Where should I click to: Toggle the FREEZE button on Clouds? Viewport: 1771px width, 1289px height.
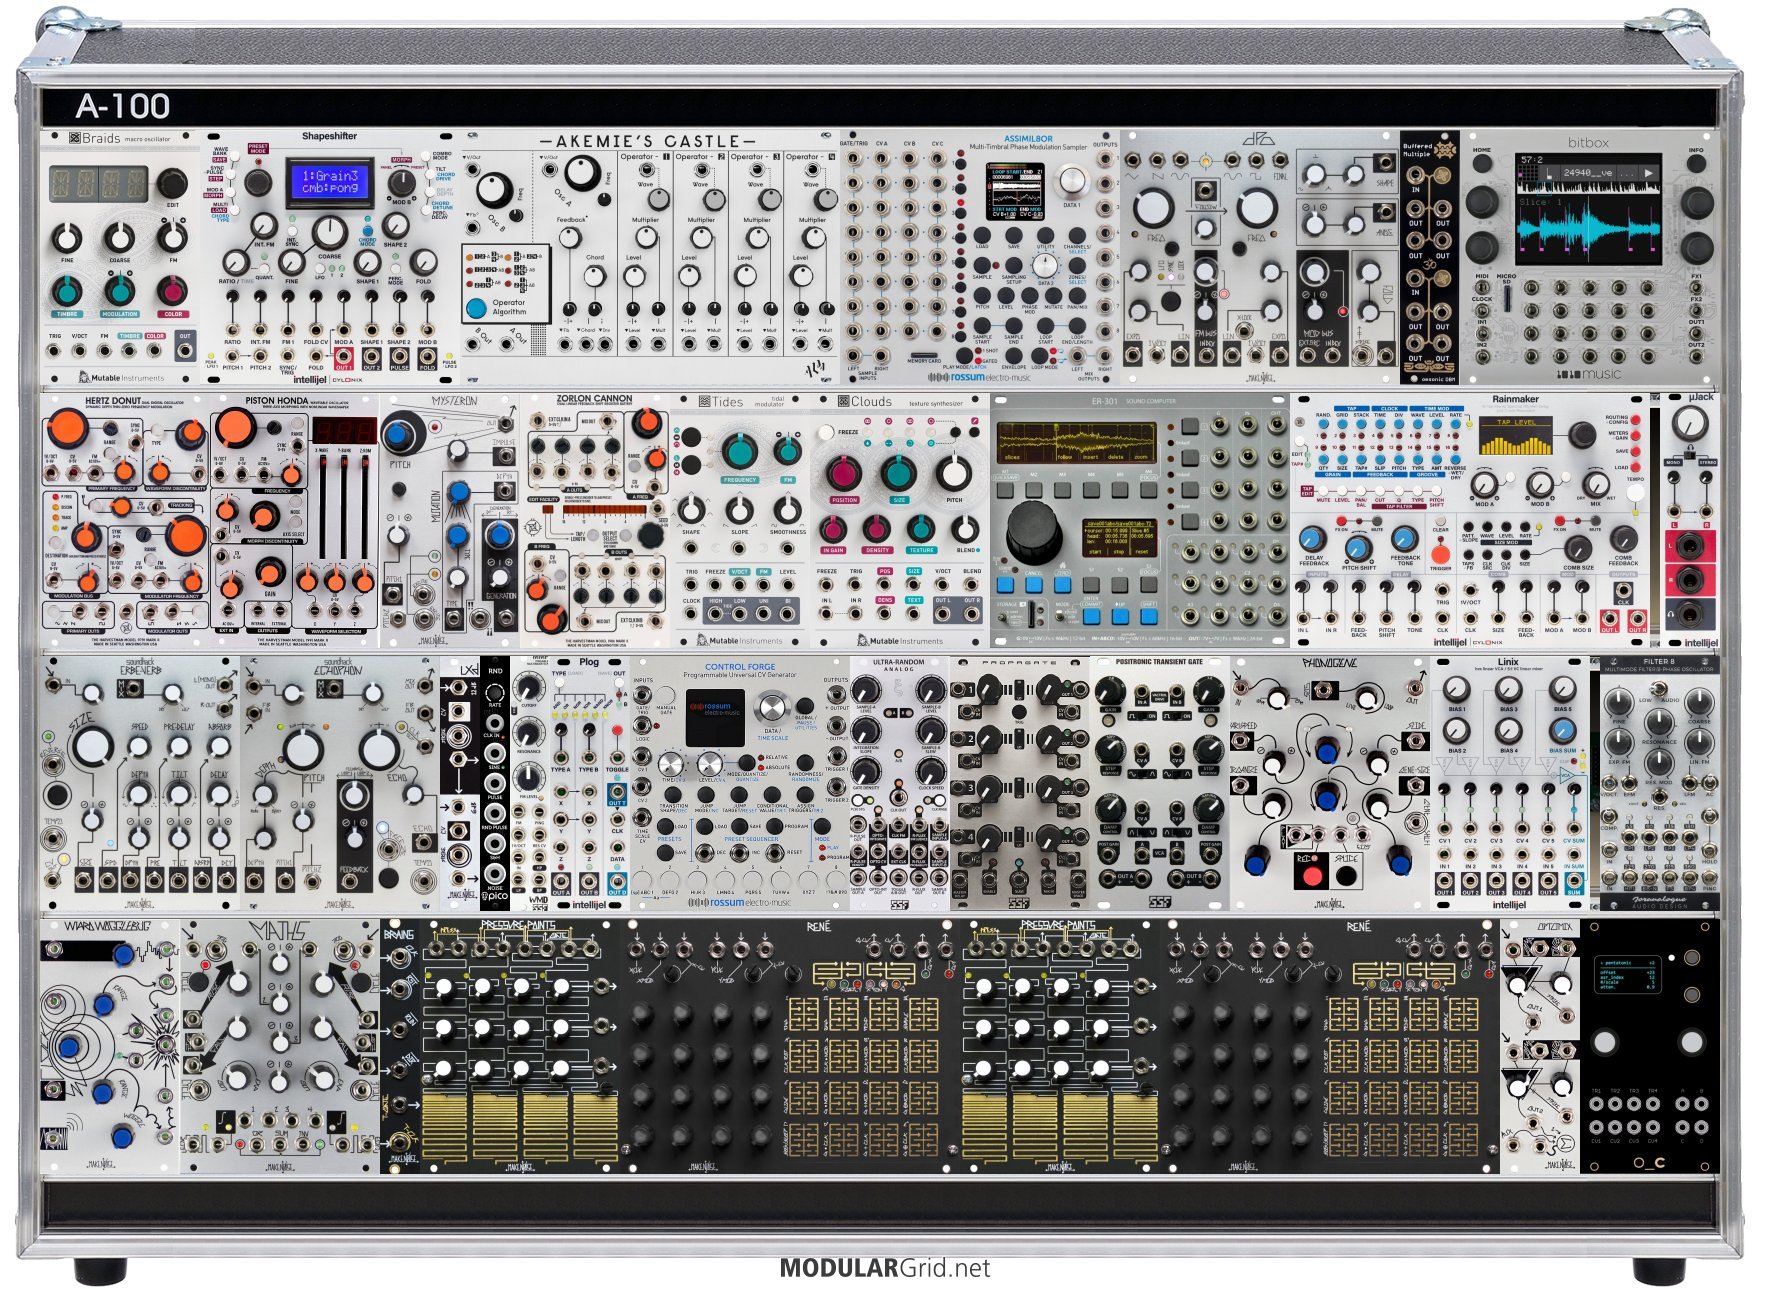click(826, 433)
